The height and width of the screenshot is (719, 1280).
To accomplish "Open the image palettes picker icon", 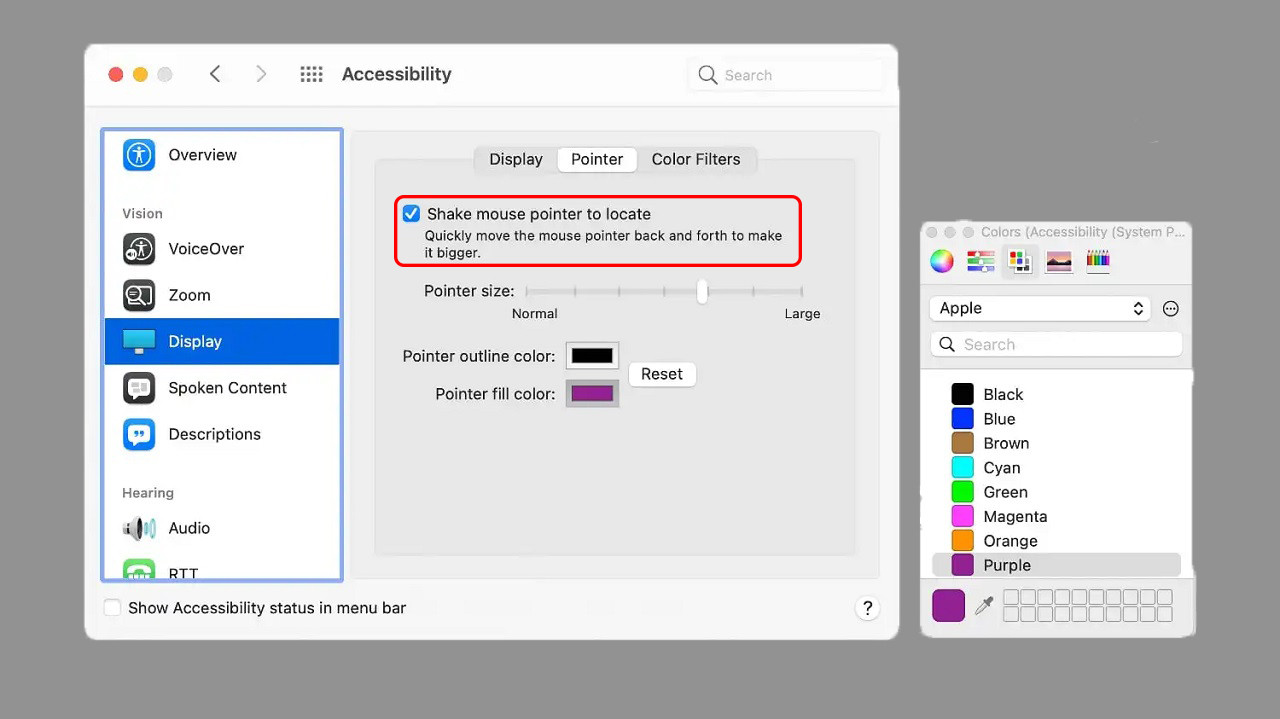I will [1059, 261].
